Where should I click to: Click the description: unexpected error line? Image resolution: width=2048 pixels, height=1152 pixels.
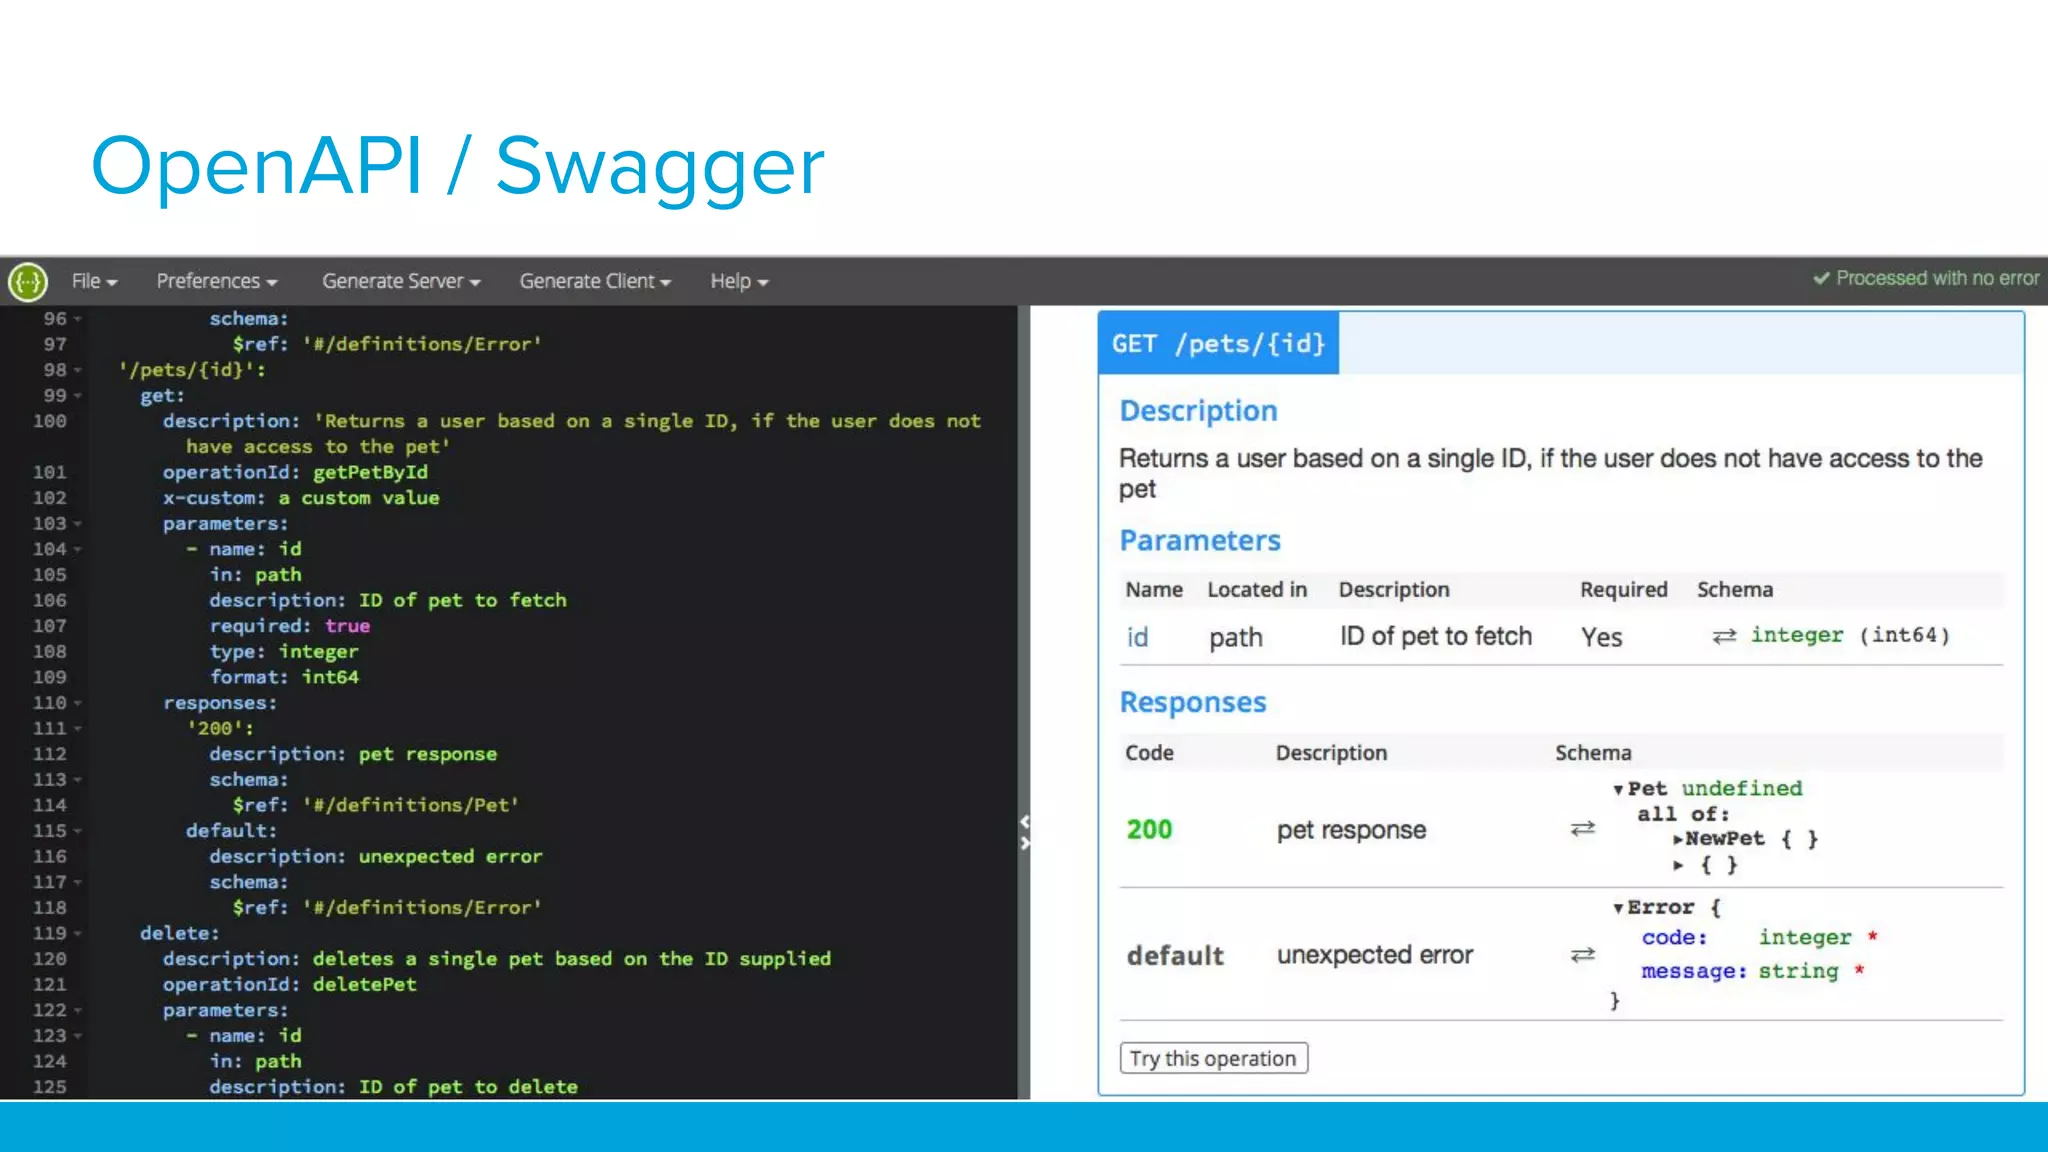coord(376,857)
